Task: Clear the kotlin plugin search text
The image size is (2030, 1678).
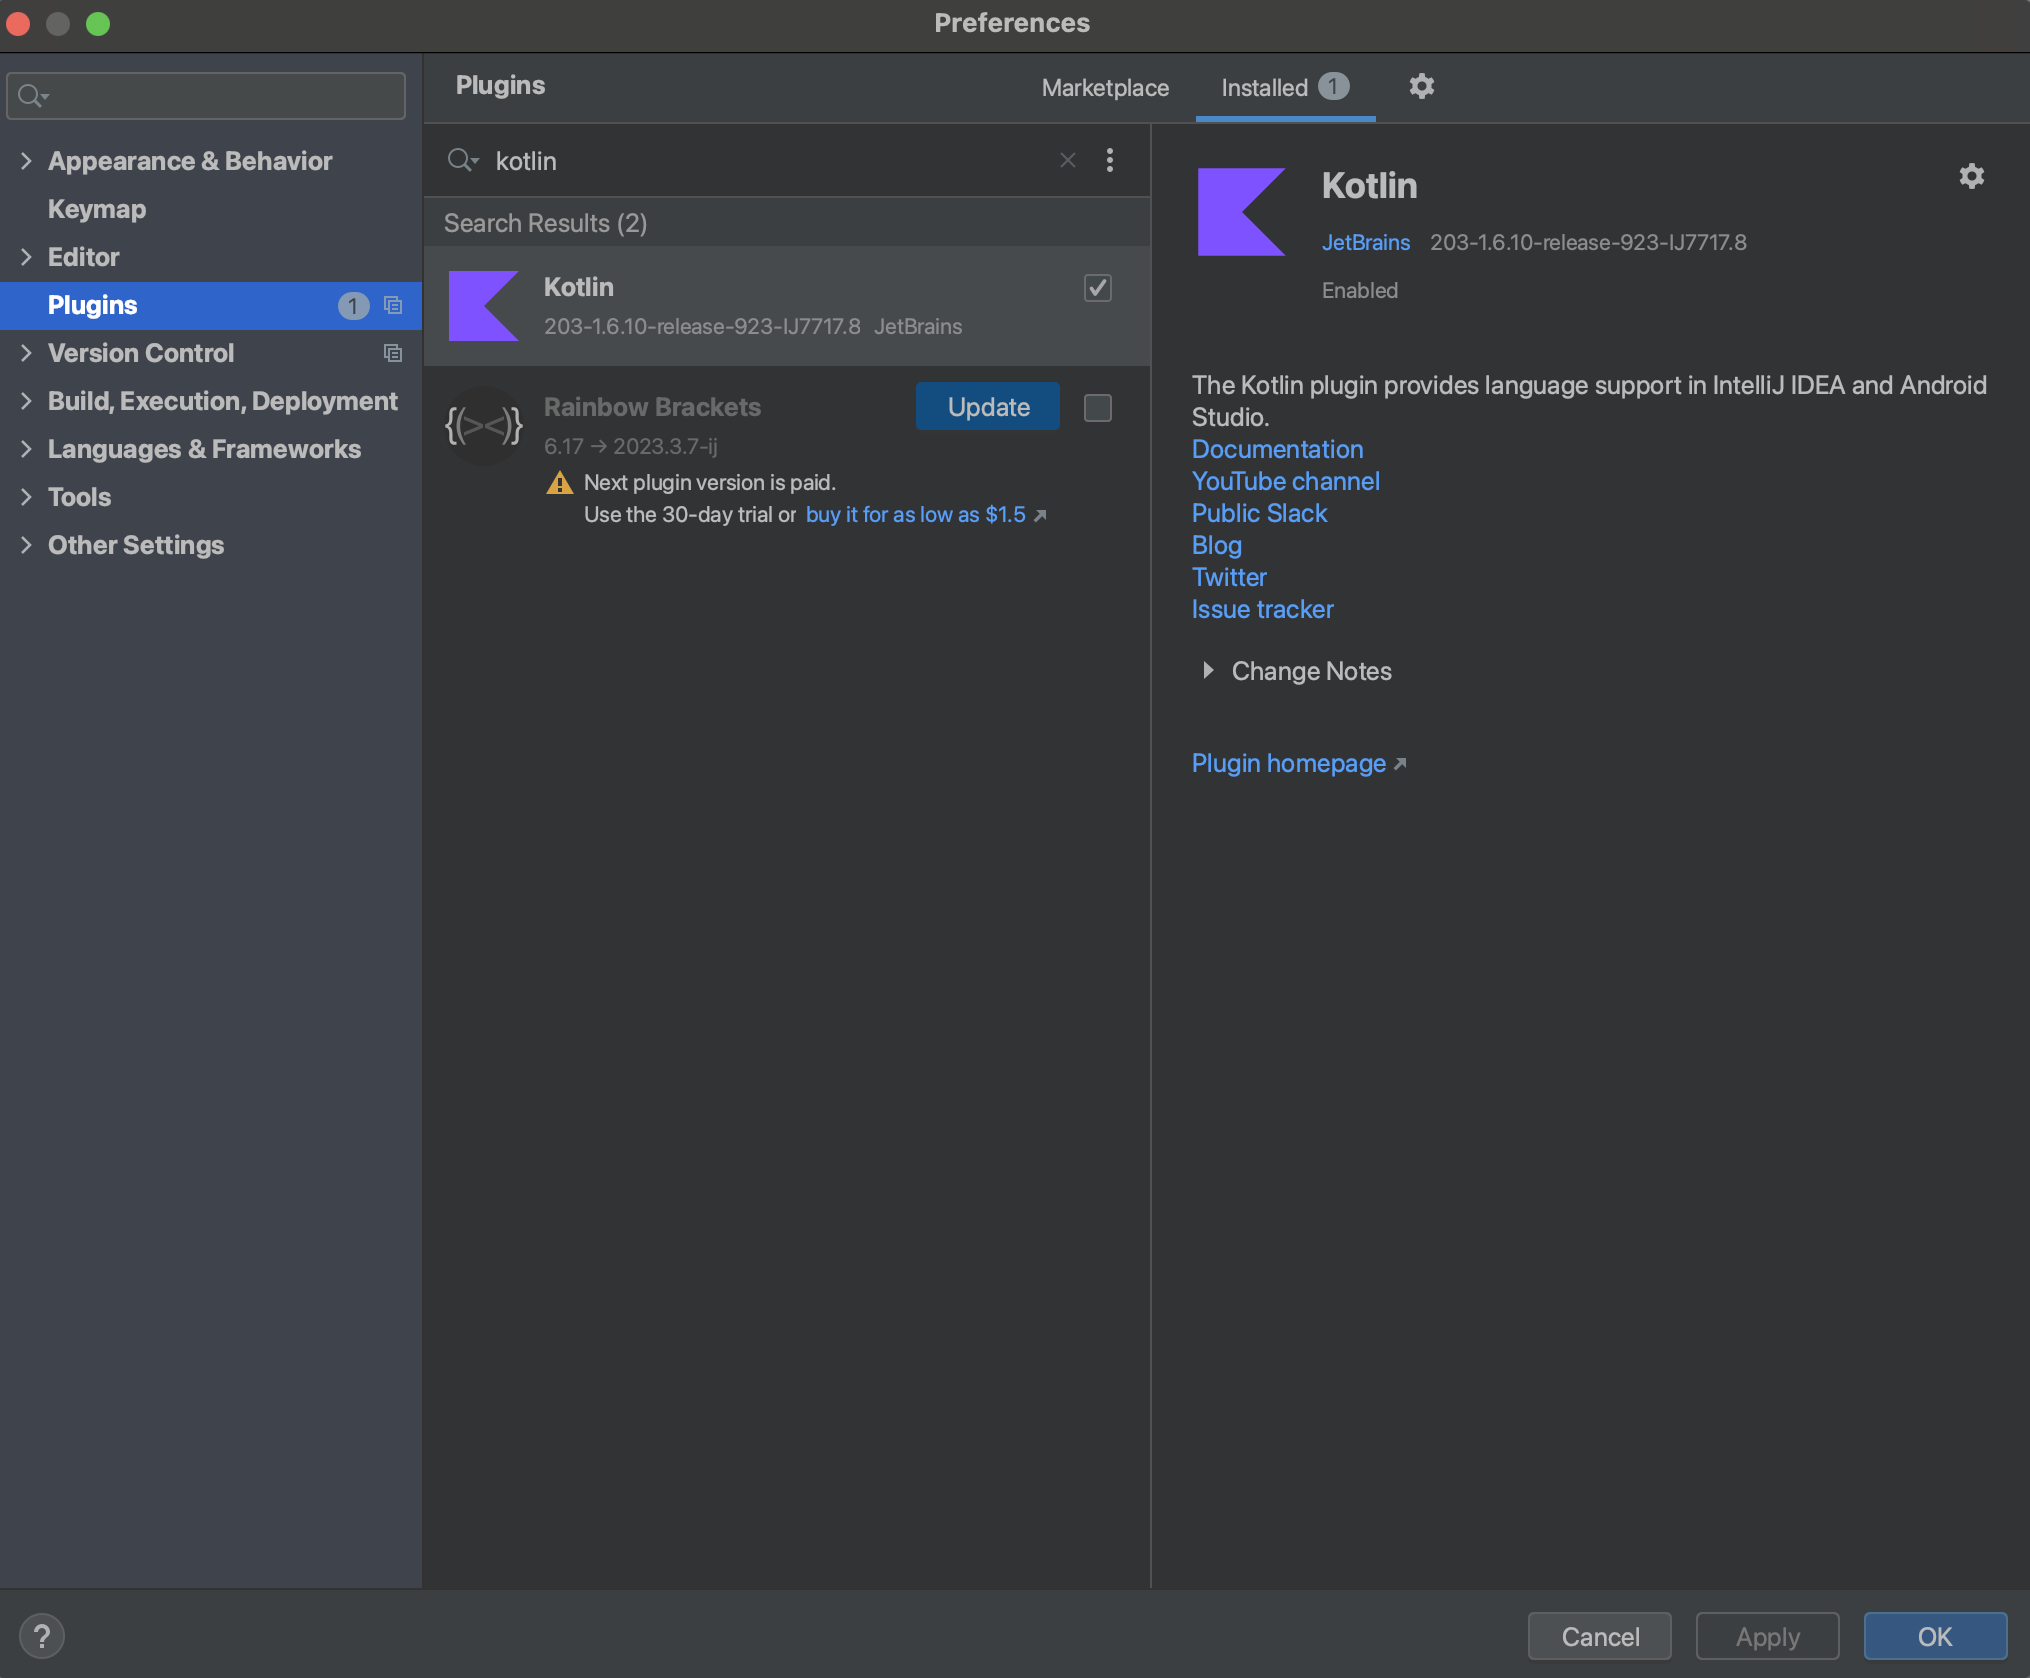Action: (x=1067, y=160)
